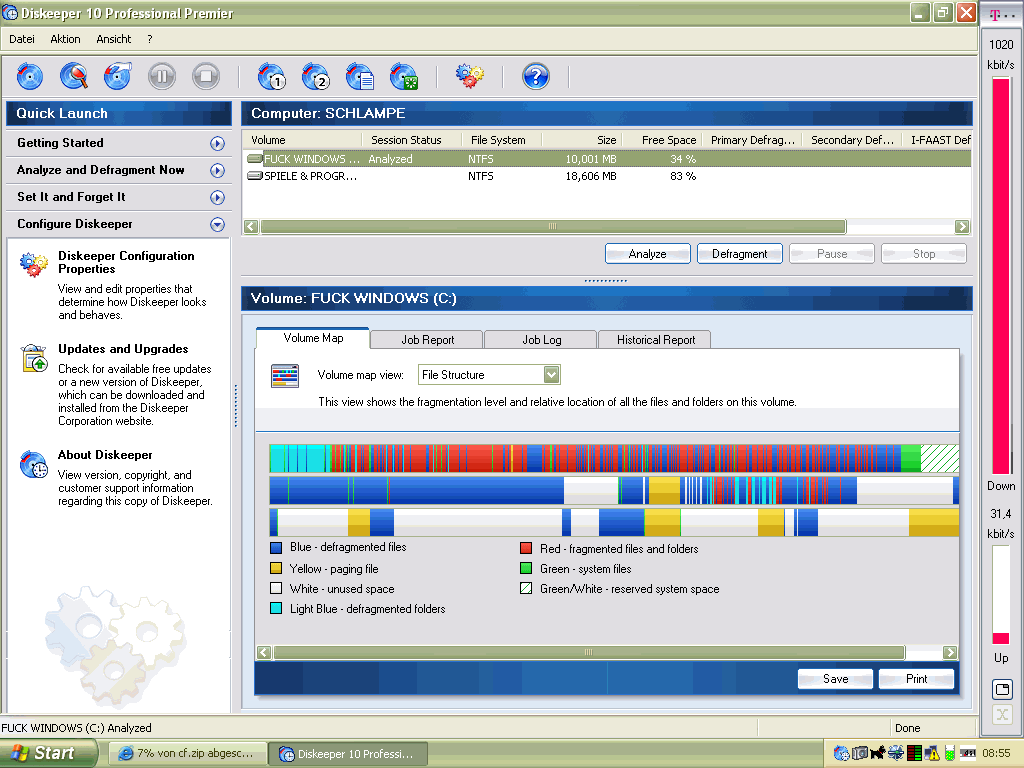1024x768 pixels.
Task: Click the window icon below the Up meter
Action: (x=1002, y=689)
